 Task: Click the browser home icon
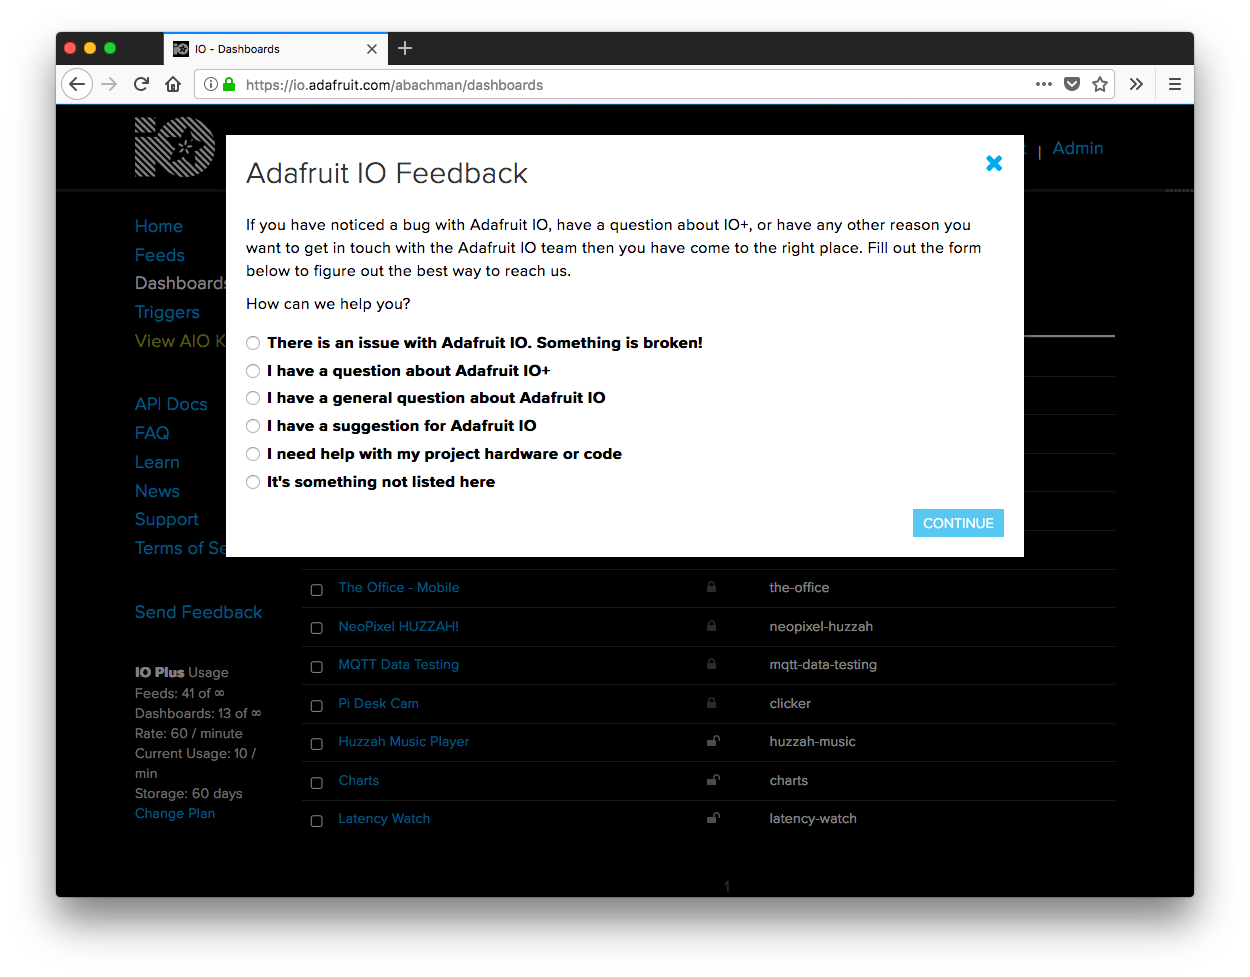click(x=172, y=84)
